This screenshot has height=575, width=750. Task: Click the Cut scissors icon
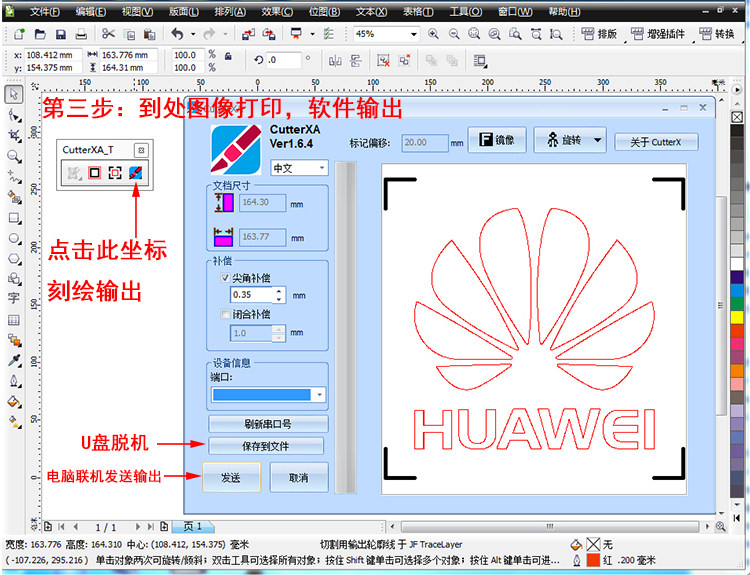[108, 33]
